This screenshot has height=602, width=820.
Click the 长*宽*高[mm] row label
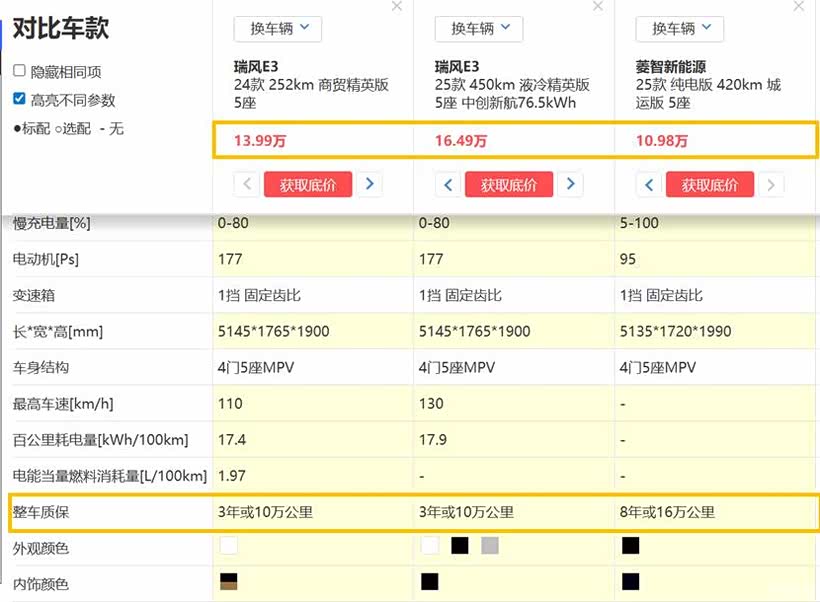click(58, 332)
